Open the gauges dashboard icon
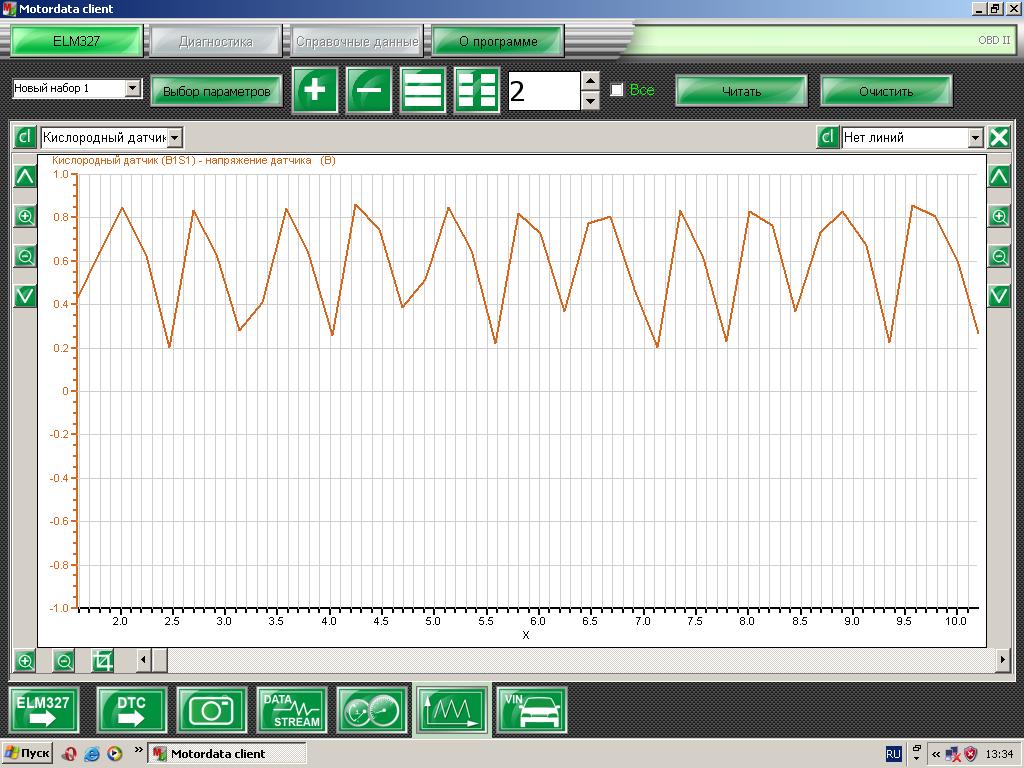Image resolution: width=1024 pixels, height=768 pixels. [372, 710]
